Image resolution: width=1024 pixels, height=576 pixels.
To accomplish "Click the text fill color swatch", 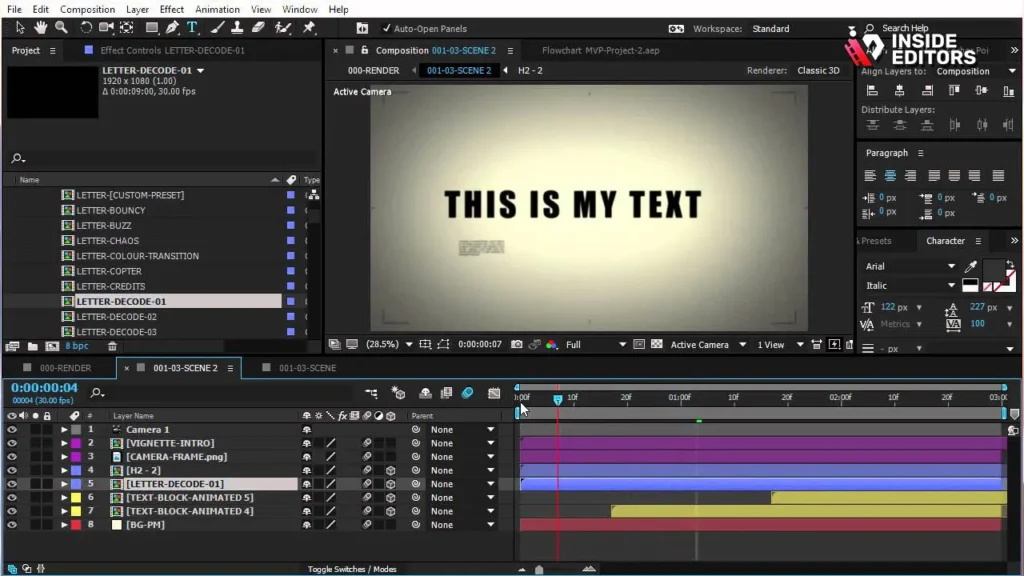I will (x=993, y=270).
